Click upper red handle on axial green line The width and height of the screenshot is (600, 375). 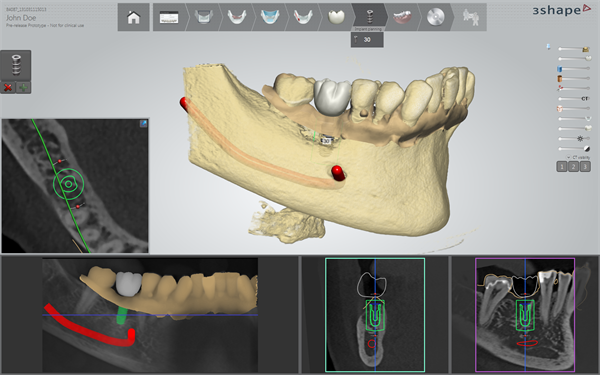pyautogui.click(x=60, y=161)
